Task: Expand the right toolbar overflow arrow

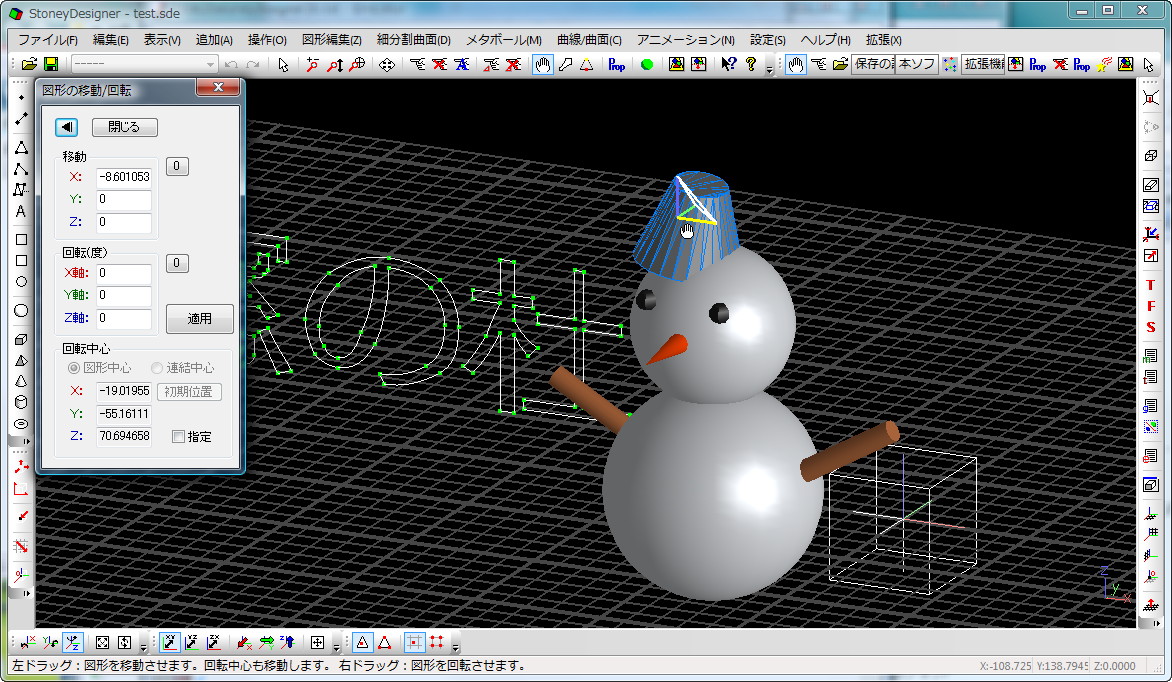Action: 1156,623
